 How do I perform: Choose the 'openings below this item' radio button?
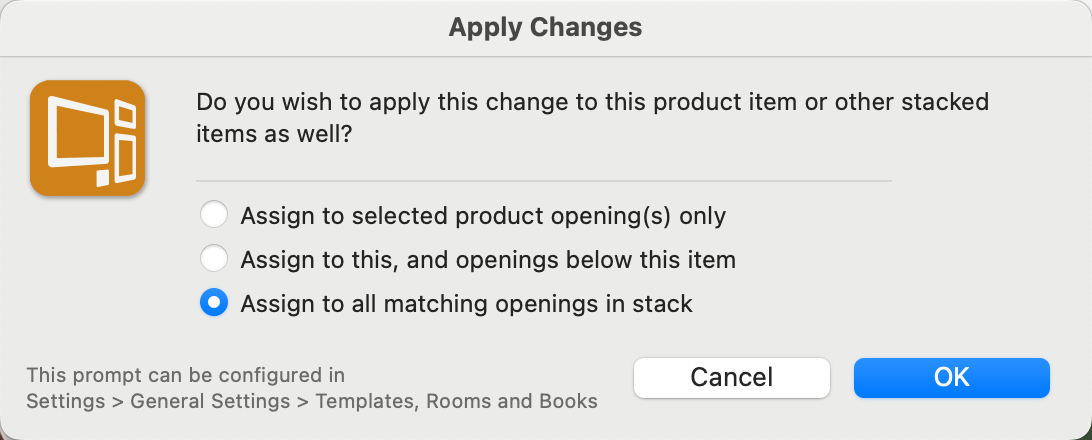pos(214,259)
